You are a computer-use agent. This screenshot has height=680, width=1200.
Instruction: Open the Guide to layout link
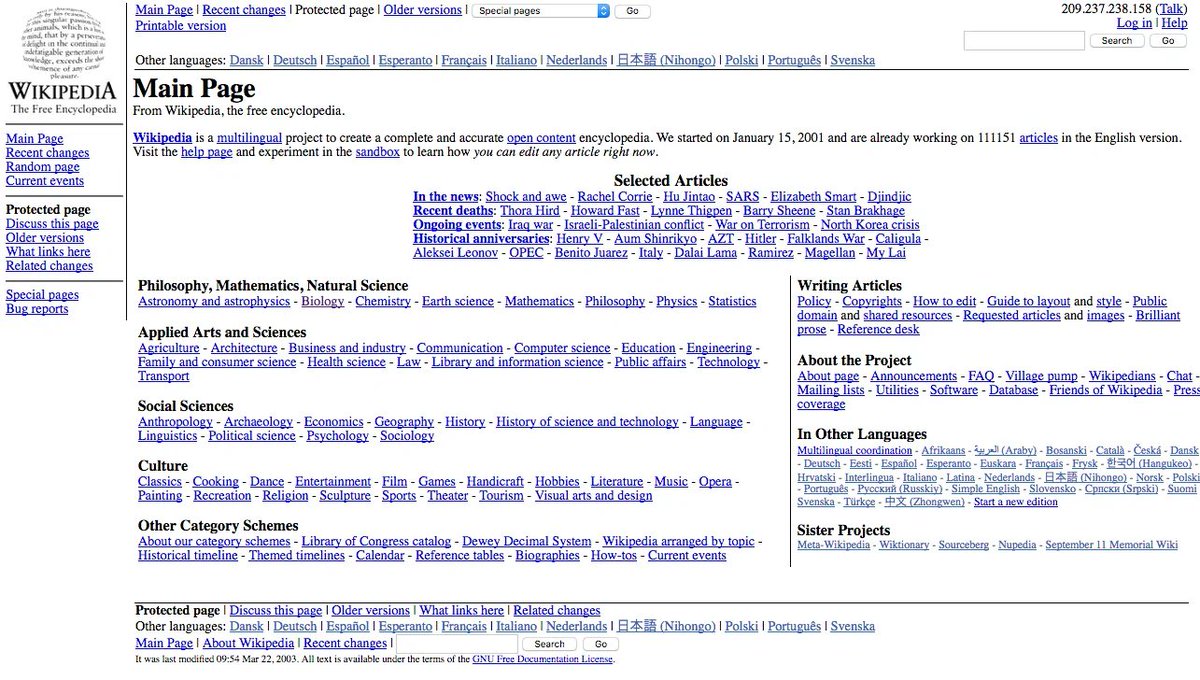[1029, 301]
